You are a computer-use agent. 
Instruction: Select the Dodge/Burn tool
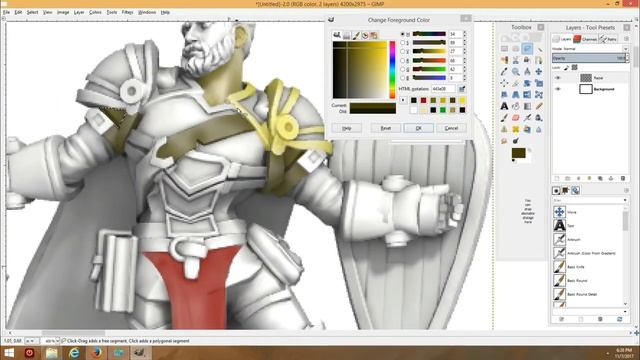click(x=516, y=141)
